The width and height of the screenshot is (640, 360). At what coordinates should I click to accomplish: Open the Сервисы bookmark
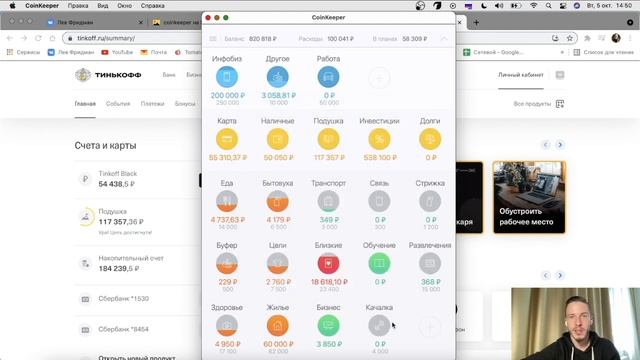click(23, 52)
